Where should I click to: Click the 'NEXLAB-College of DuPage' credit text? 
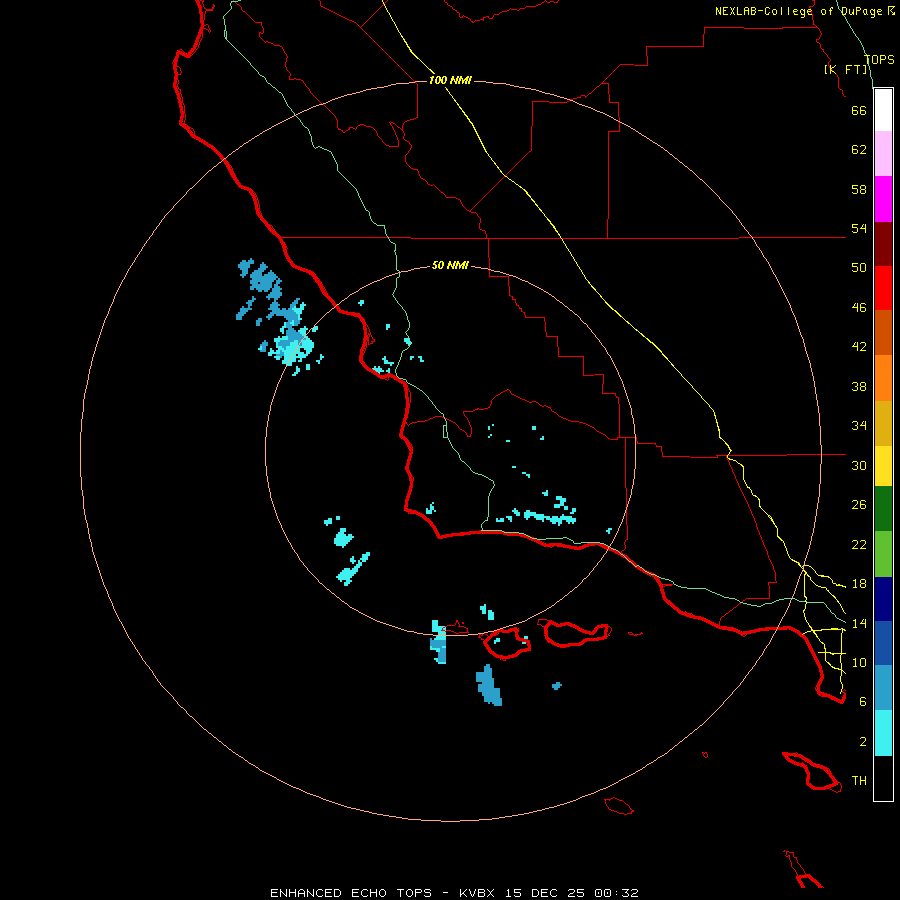tap(801, 11)
